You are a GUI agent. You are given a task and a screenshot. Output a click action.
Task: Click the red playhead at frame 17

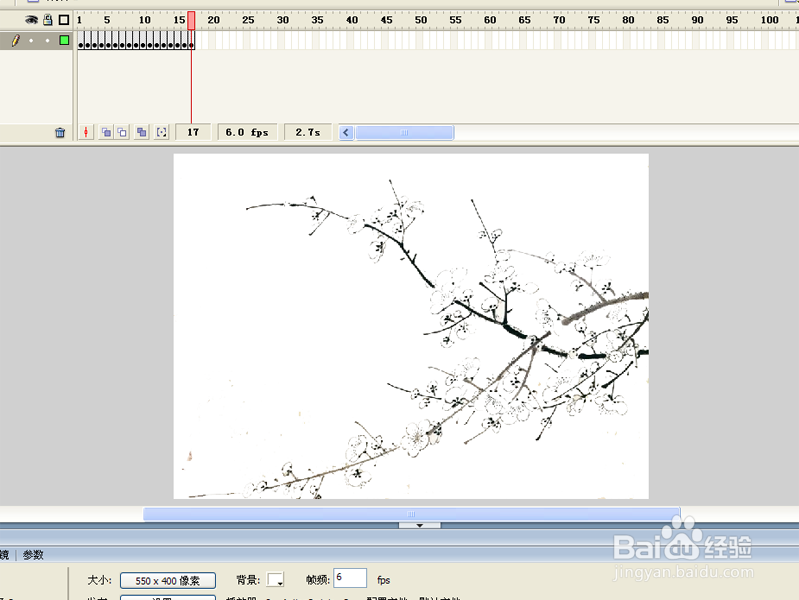tap(191, 21)
